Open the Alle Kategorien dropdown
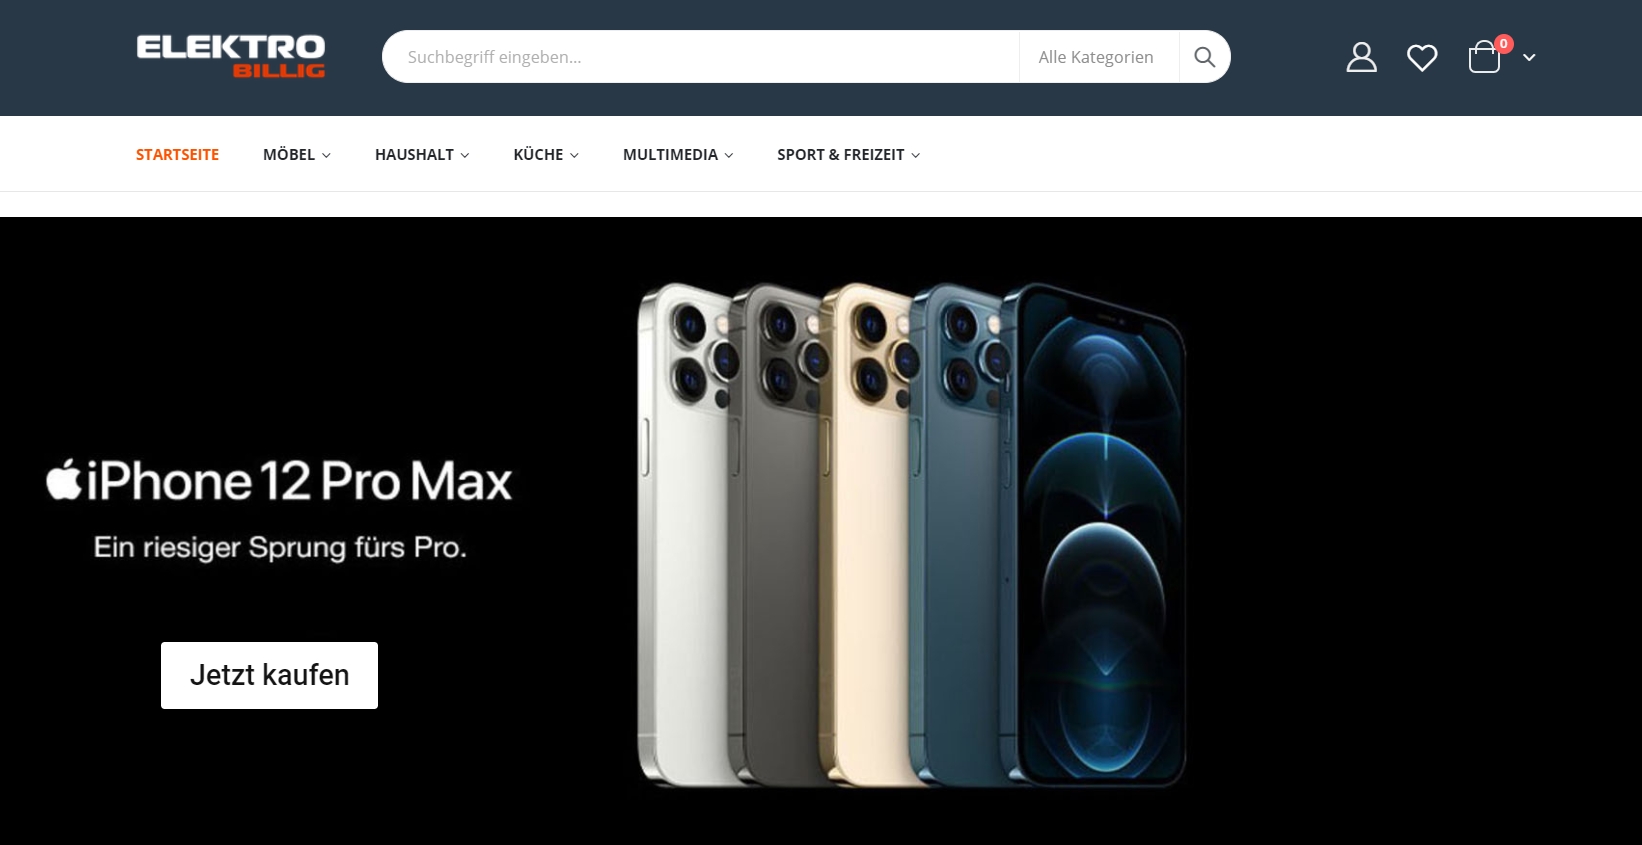 [1096, 57]
